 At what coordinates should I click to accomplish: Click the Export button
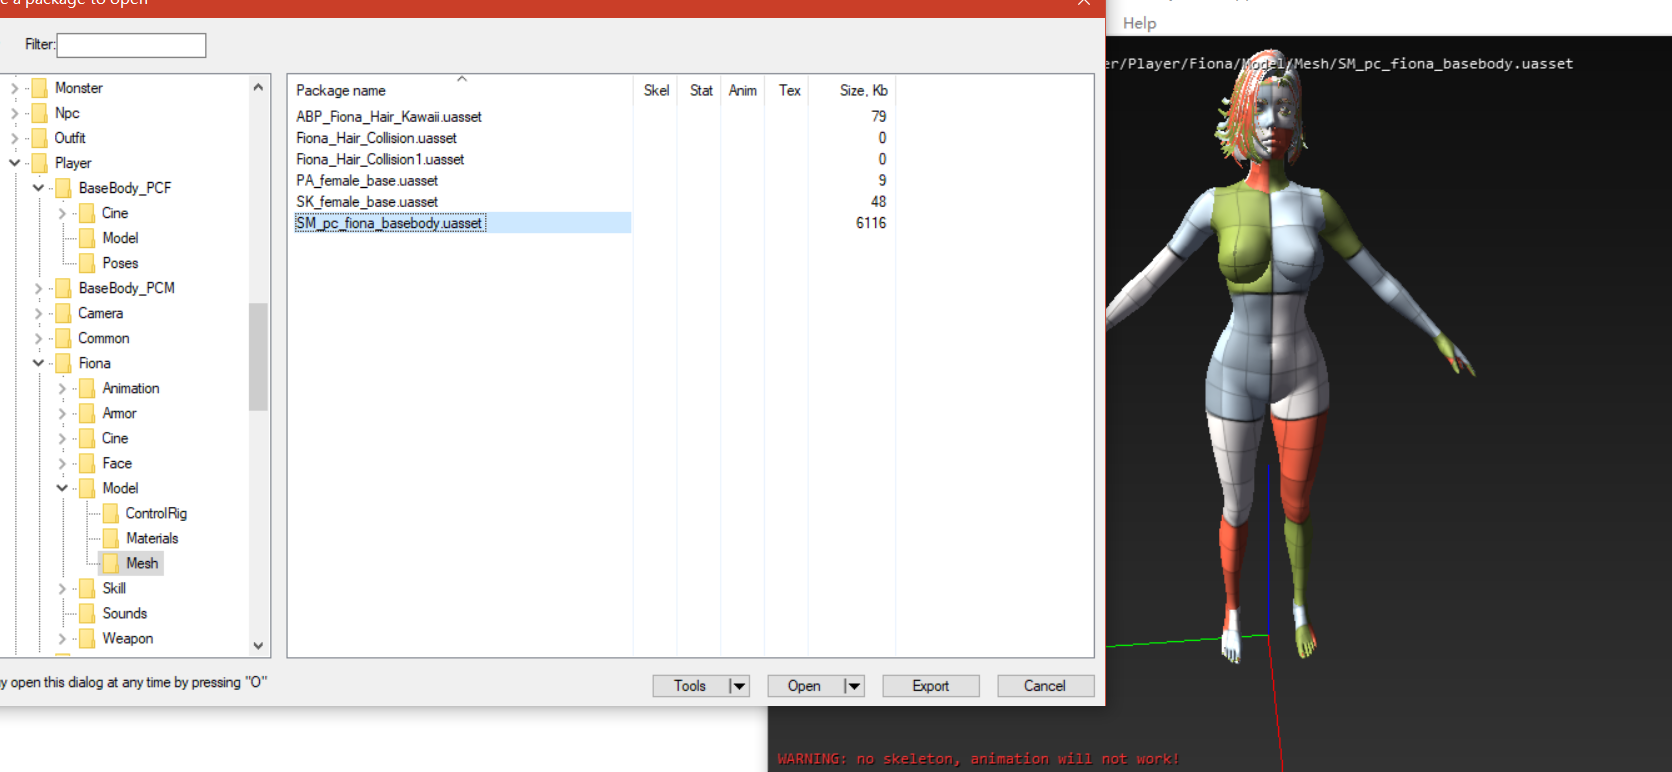coord(930,686)
